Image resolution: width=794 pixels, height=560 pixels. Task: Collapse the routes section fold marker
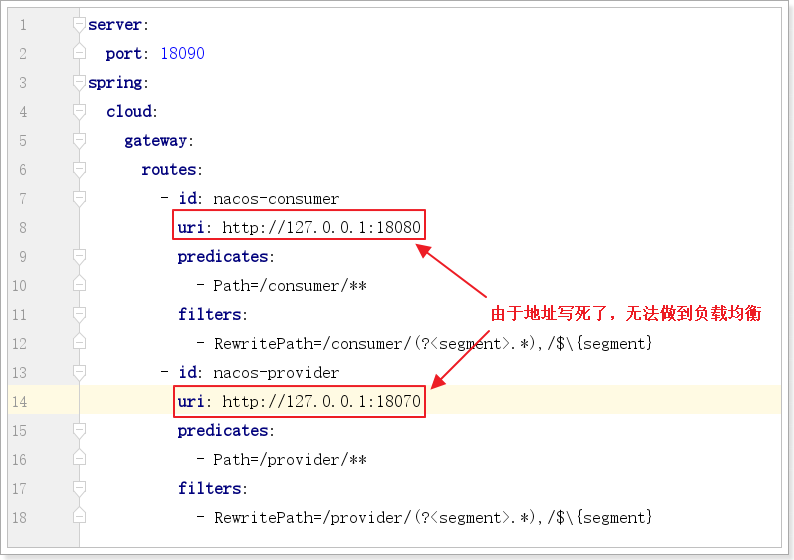click(79, 169)
